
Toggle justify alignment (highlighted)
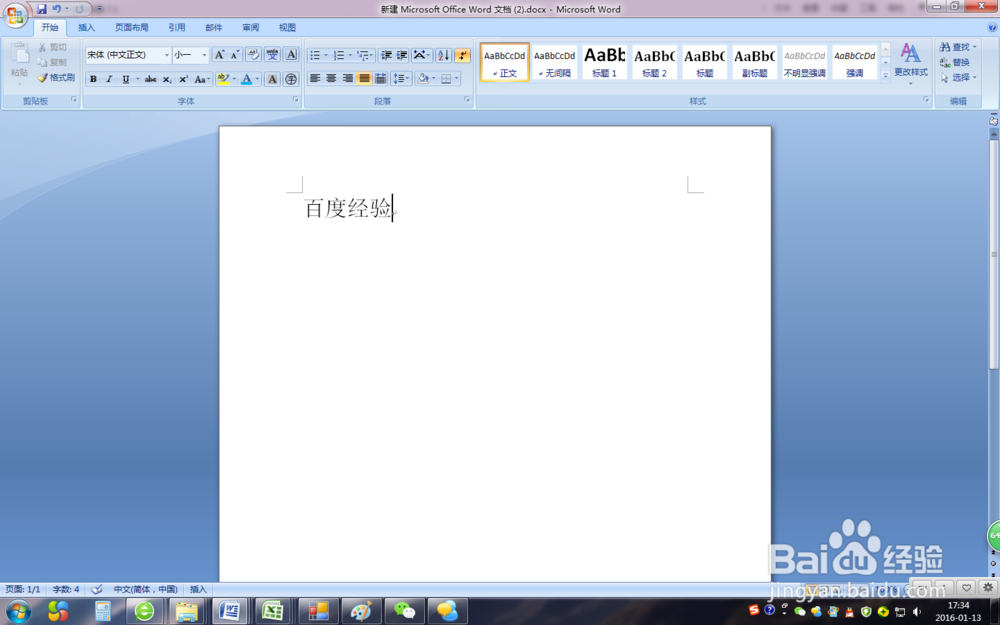coord(364,79)
